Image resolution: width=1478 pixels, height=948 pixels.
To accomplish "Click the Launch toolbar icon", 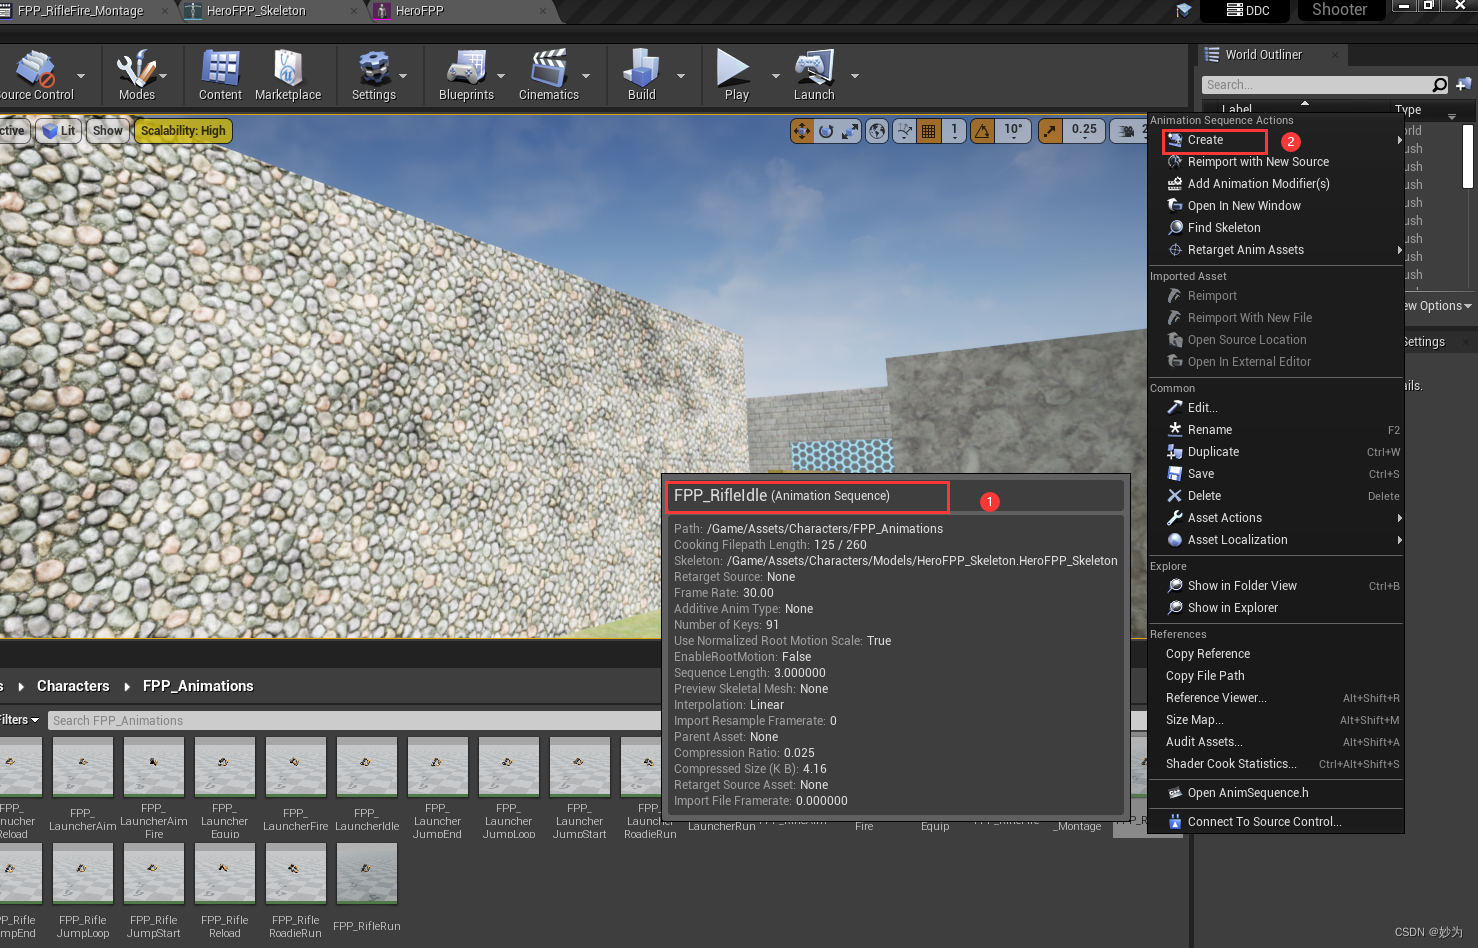I will (x=814, y=75).
